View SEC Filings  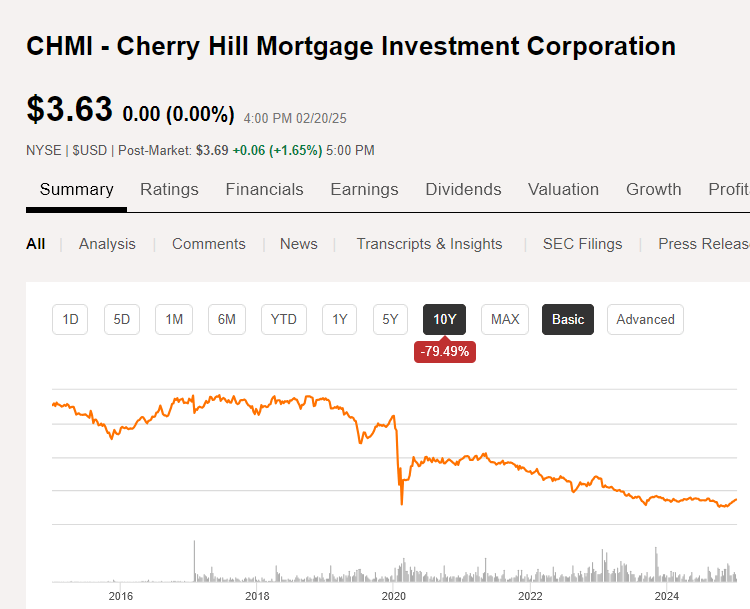tap(582, 244)
